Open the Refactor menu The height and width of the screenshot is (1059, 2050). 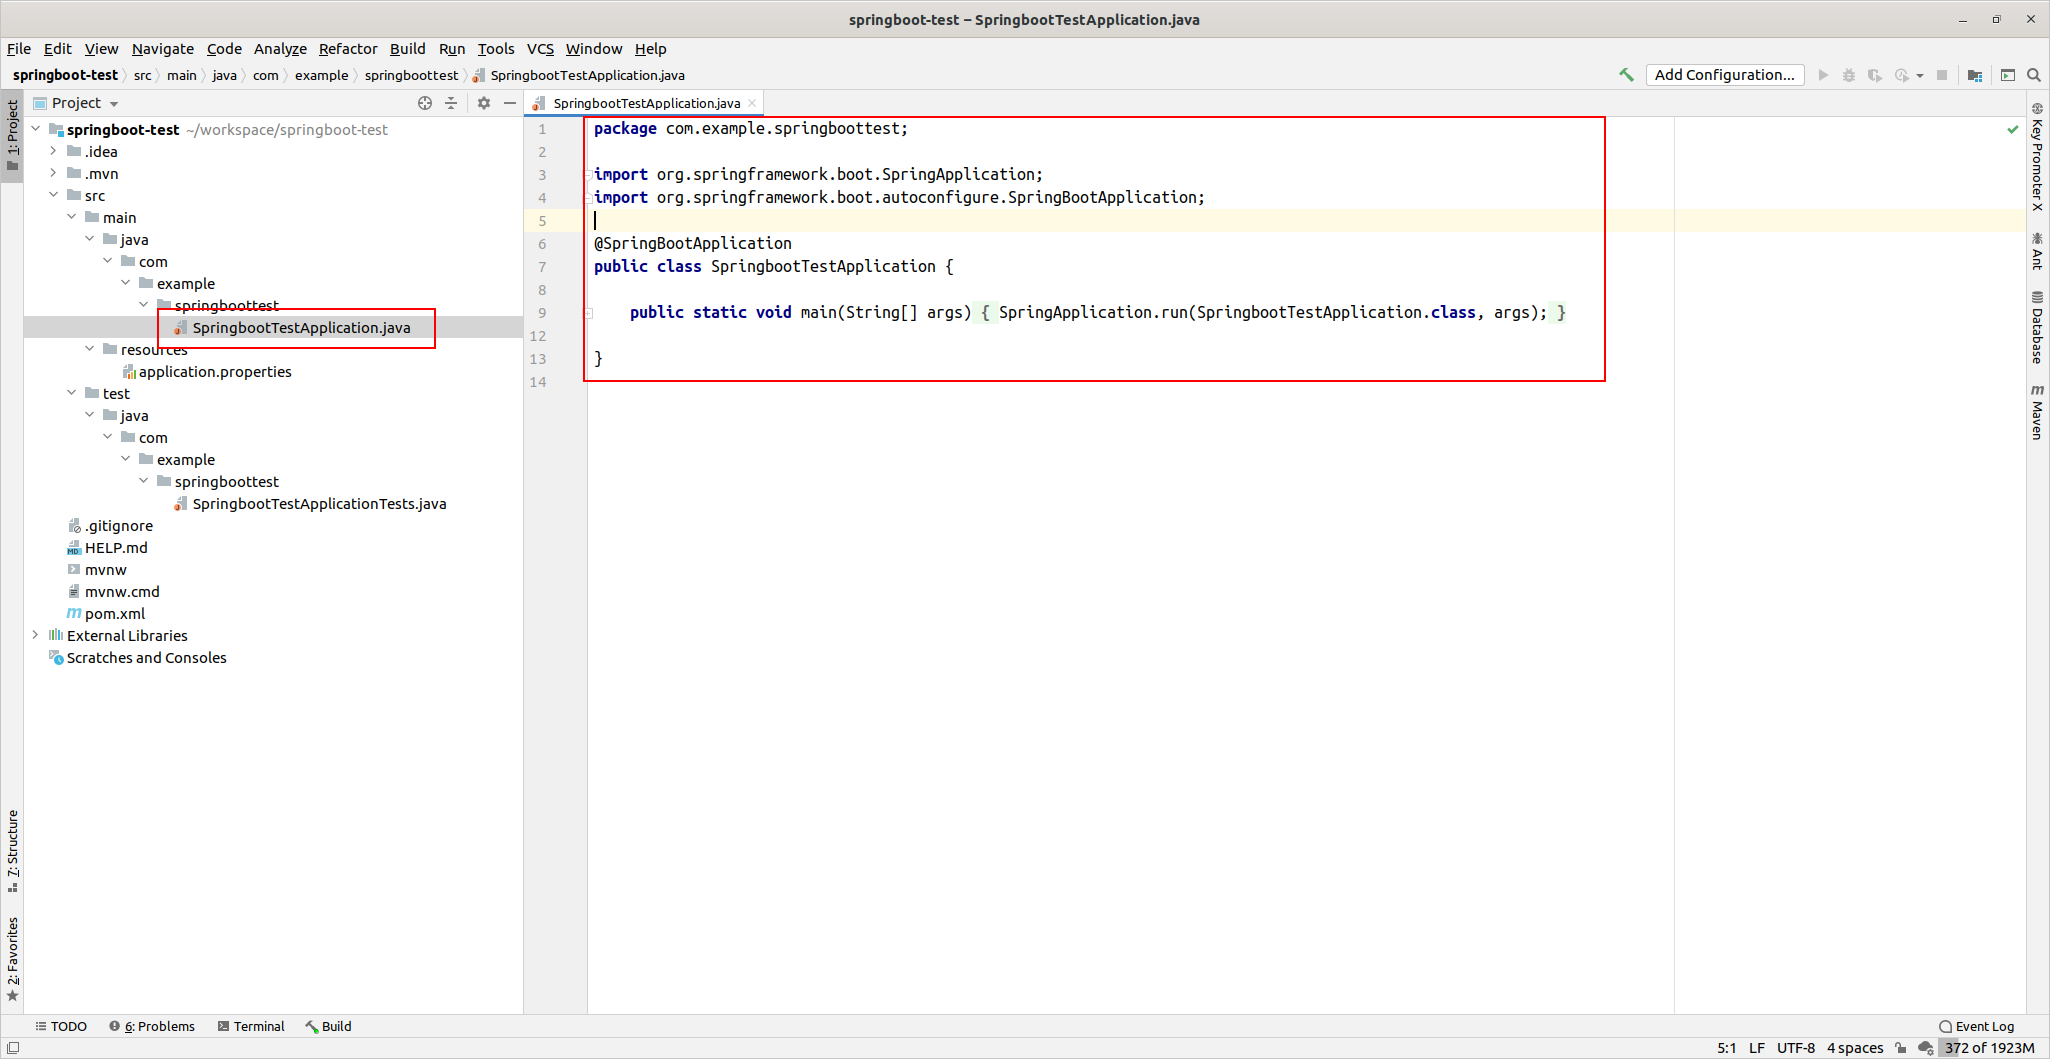(347, 49)
